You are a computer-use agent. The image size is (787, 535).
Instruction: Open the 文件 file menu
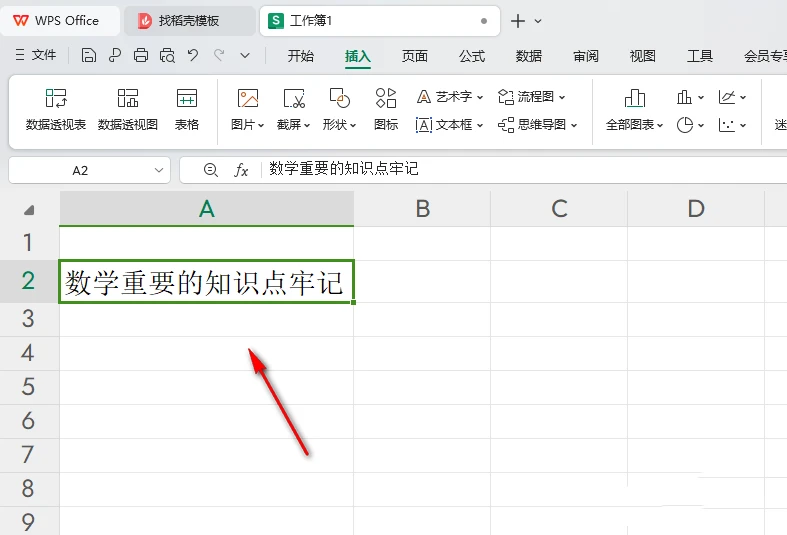point(35,55)
